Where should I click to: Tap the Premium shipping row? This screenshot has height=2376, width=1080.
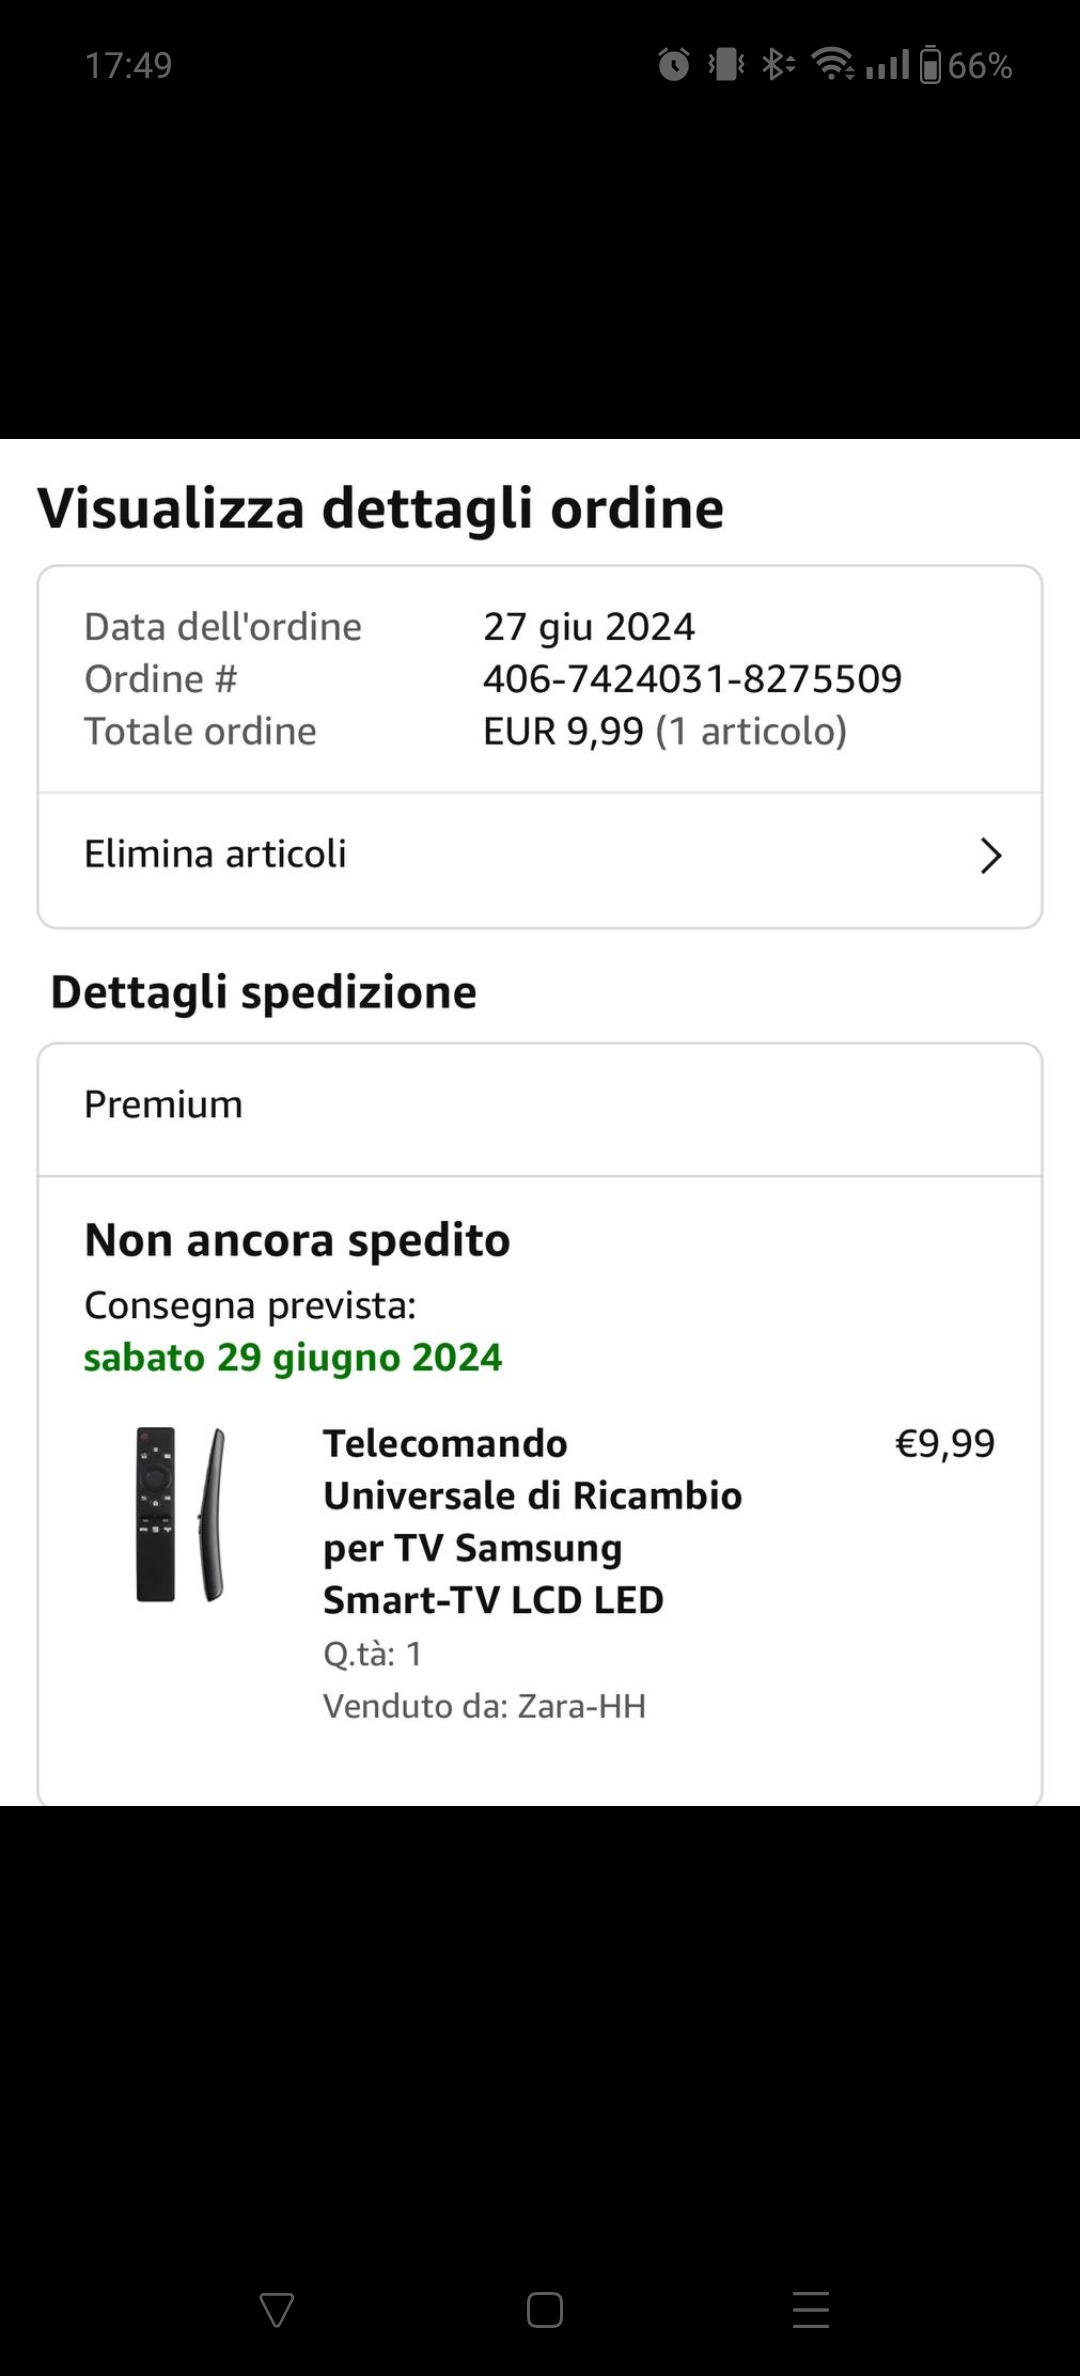click(540, 1108)
